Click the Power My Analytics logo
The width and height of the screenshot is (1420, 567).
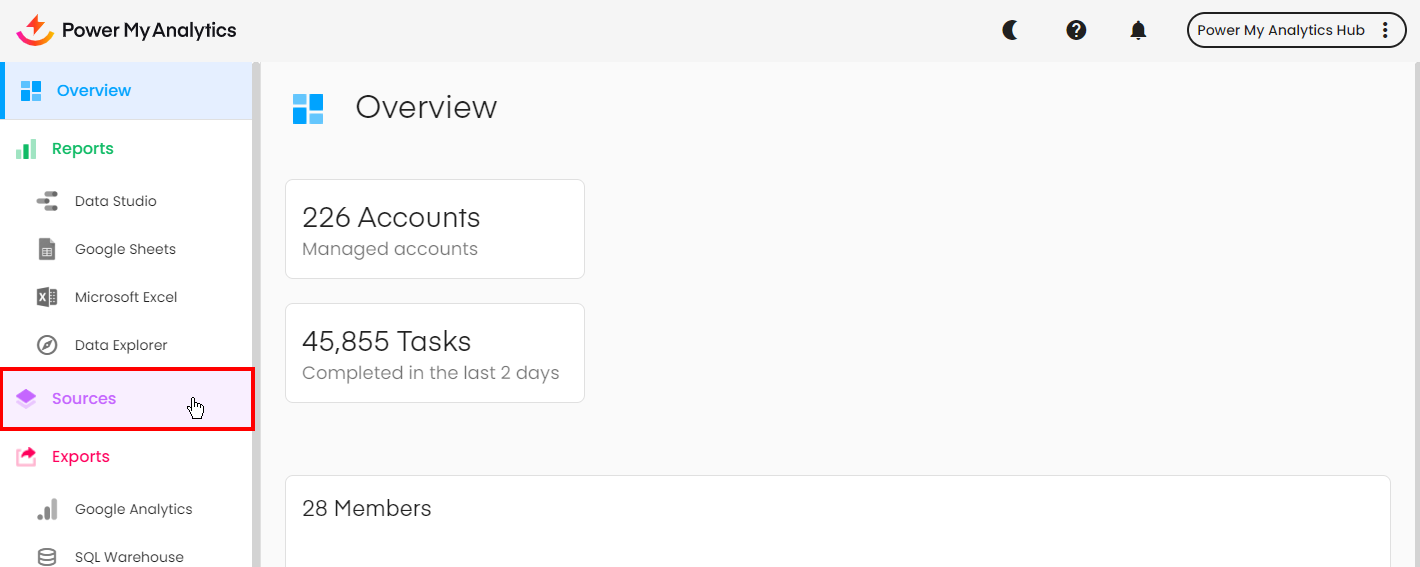pyautogui.click(x=126, y=30)
